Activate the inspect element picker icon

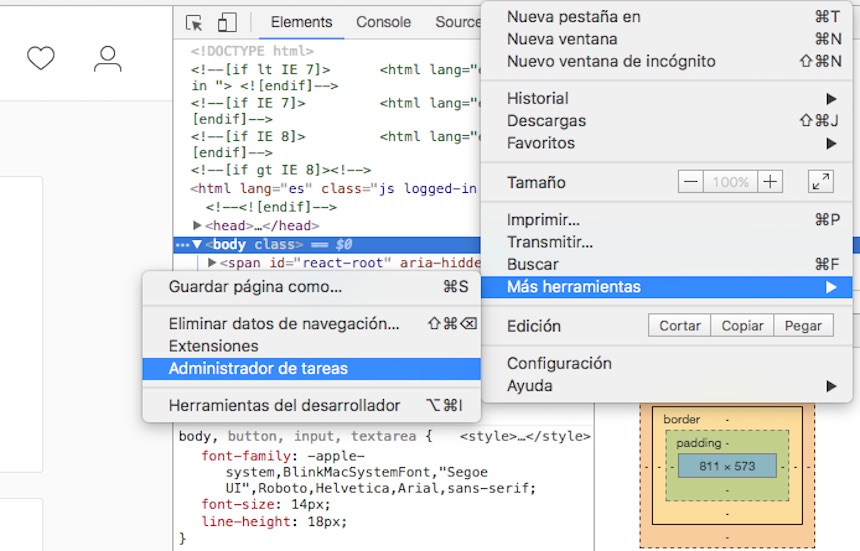(x=195, y=22)
